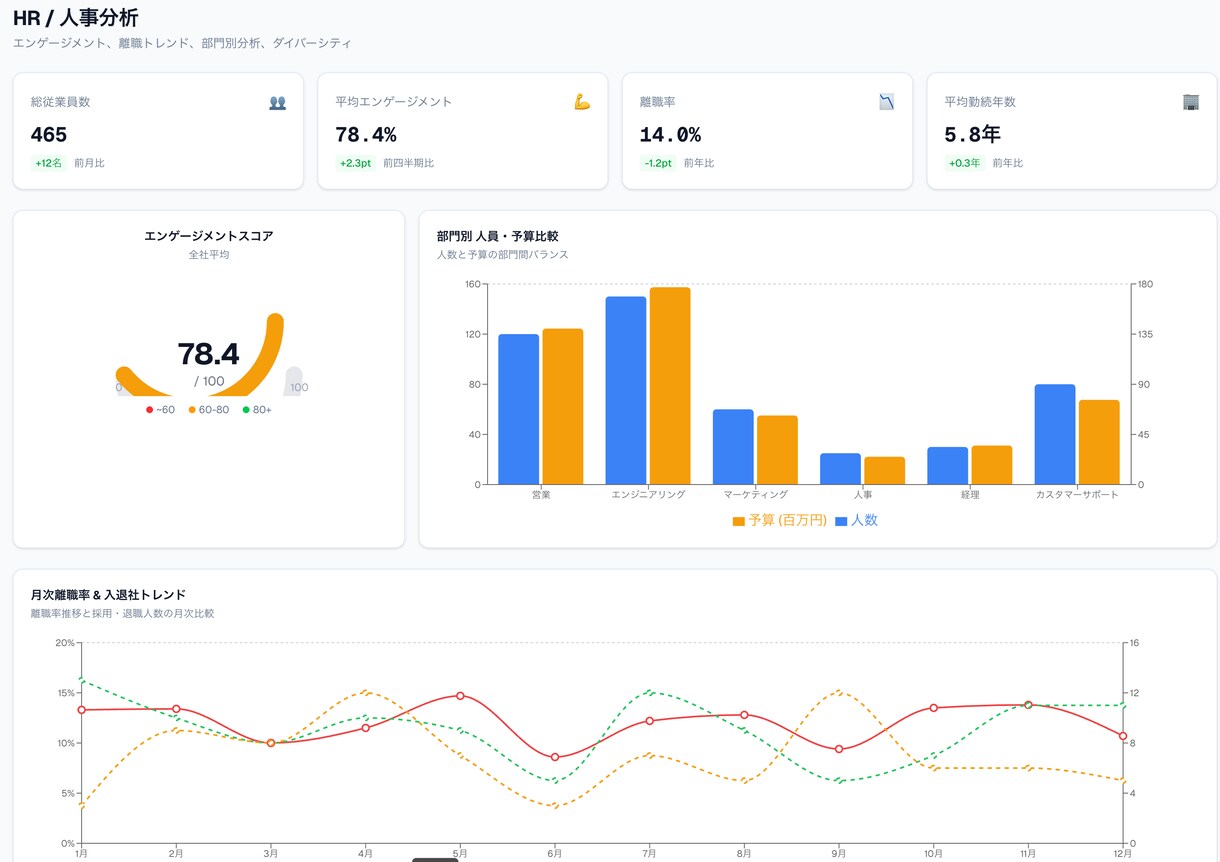The height and width of the screenshot is (862, 1220).
Task: Click the 78.4 gauge score value
Action: tap(208, 354)
